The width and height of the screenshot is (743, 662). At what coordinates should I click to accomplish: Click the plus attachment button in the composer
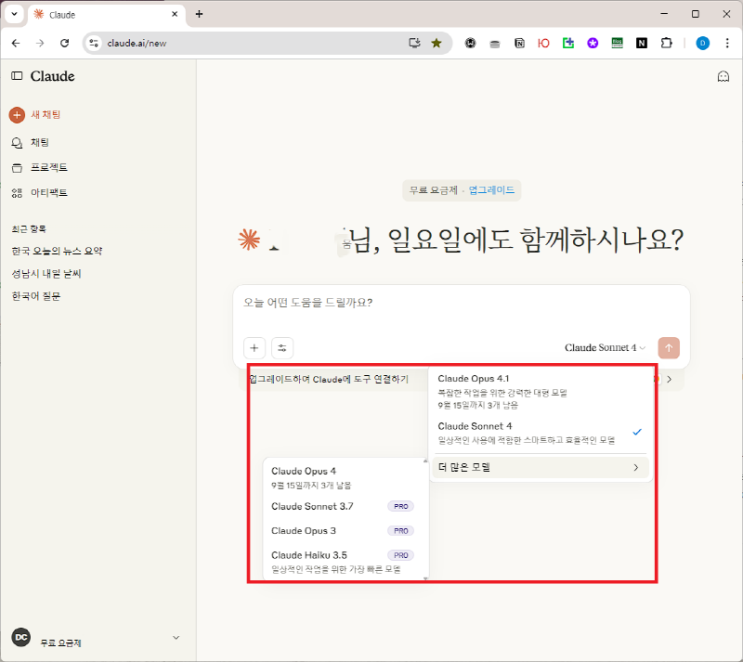(254, 348)
